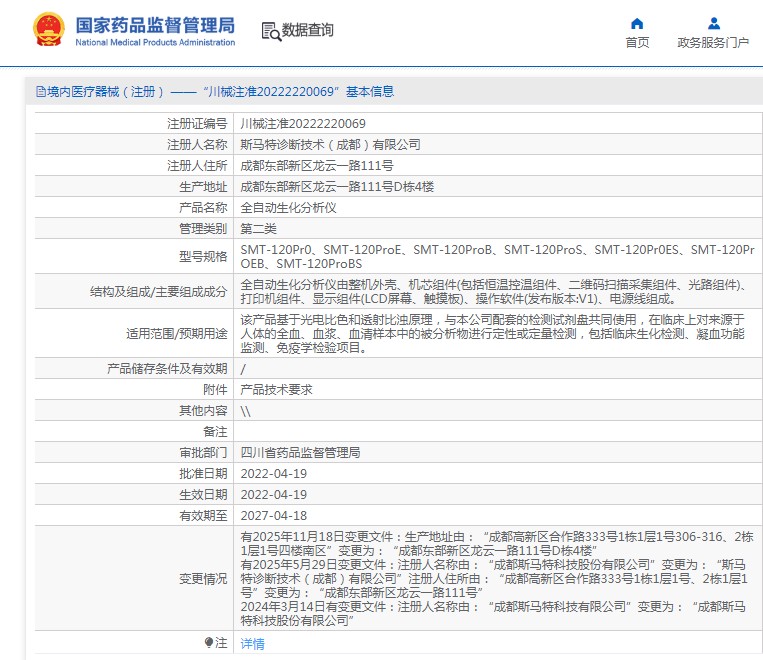Click the document icon before 境内医疗器械
Viewport: 763px width, 660px height.
[x=40, y=92]
